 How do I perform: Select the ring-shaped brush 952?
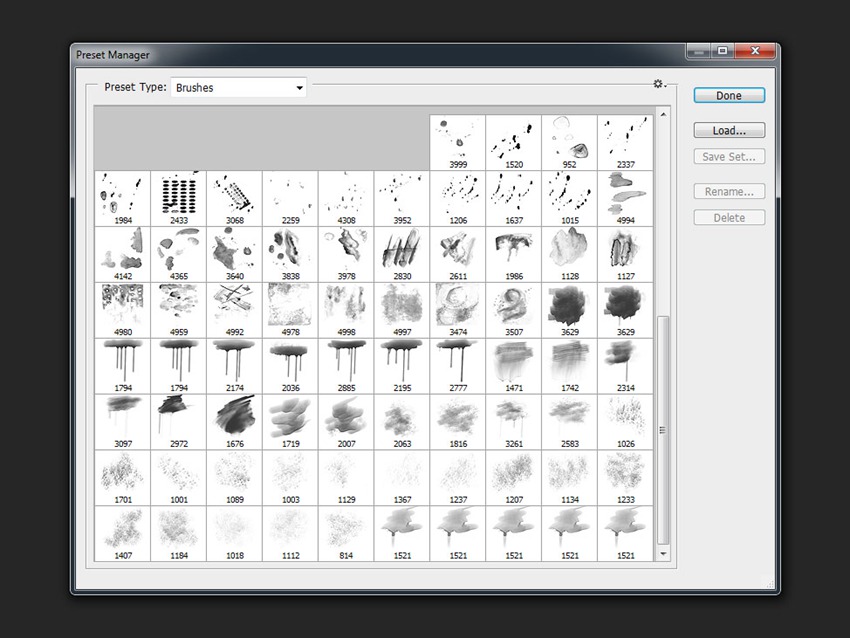coord(570,141)
